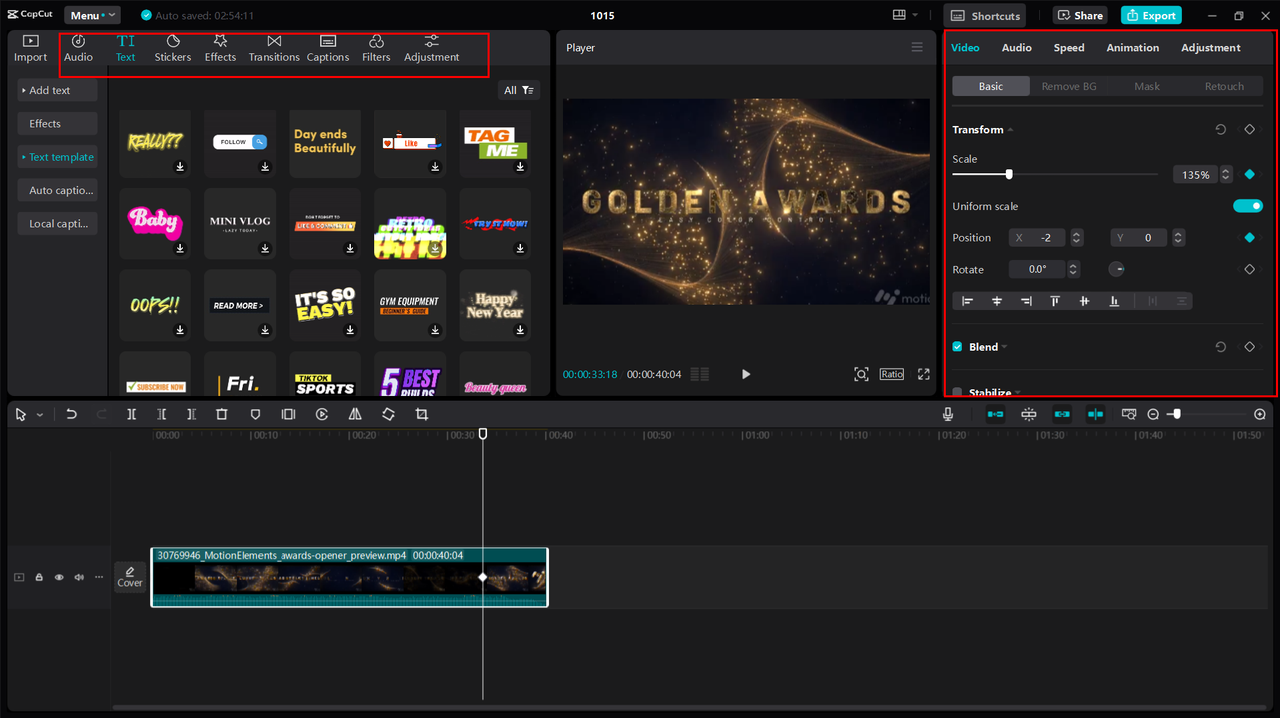Click the Ratio button in player

point(892,374)
